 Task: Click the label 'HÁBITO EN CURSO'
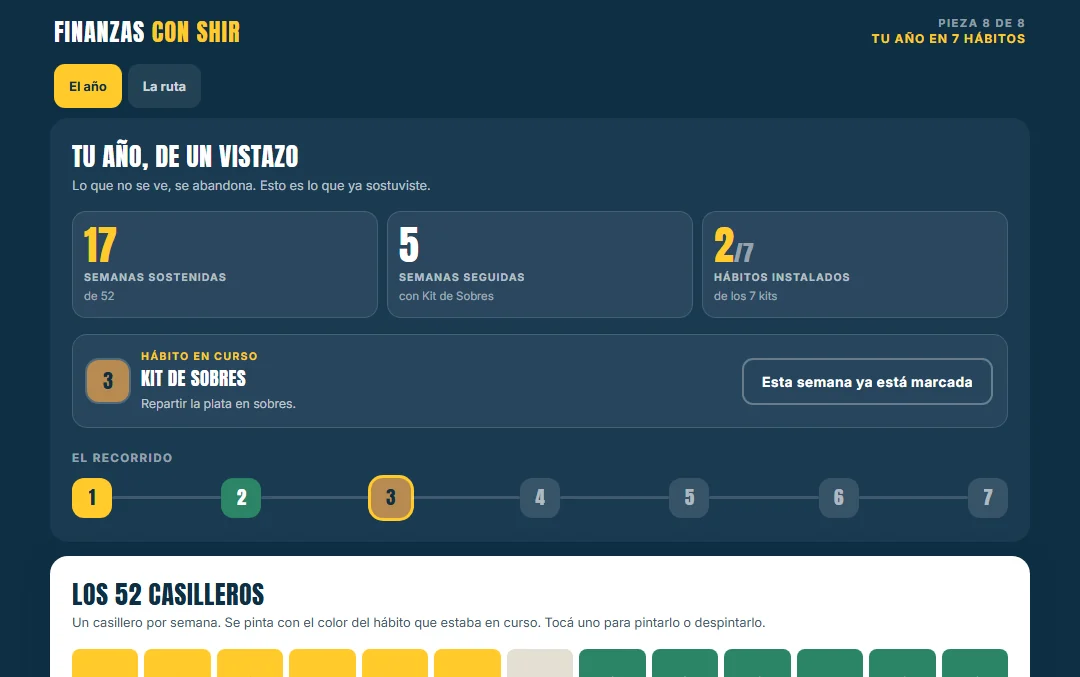199,356
